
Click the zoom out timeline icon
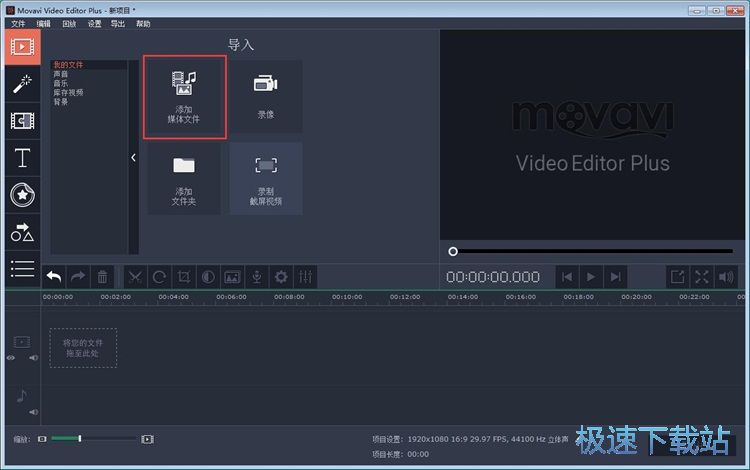[x=42, y=439]
